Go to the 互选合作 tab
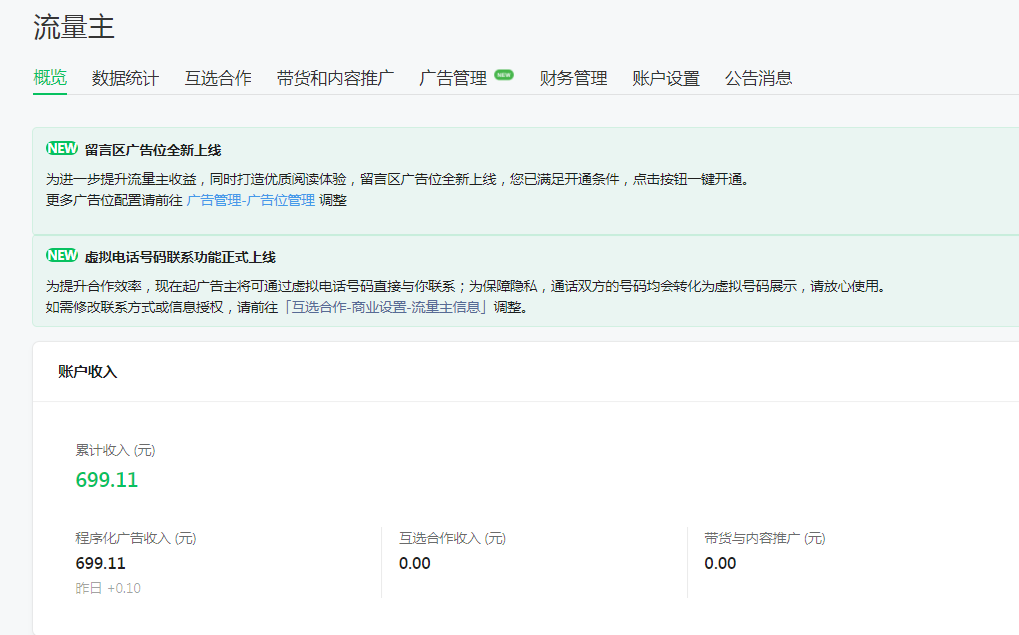The image size is (1019, 635). coord(218,78)
